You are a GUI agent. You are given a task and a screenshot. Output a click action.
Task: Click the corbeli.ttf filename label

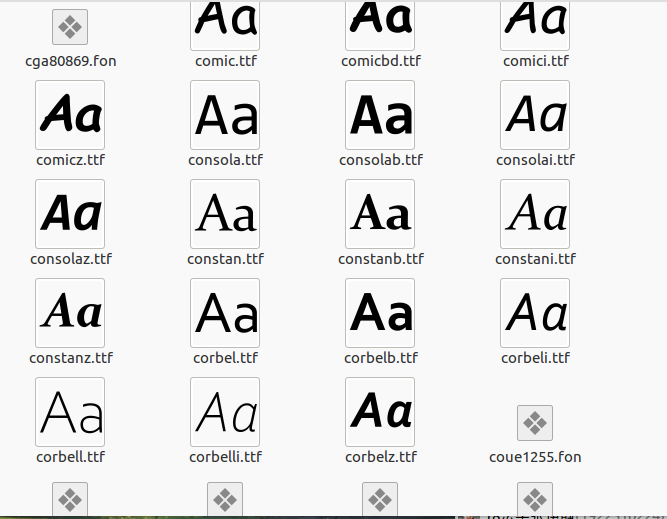(x=535, y=358)
